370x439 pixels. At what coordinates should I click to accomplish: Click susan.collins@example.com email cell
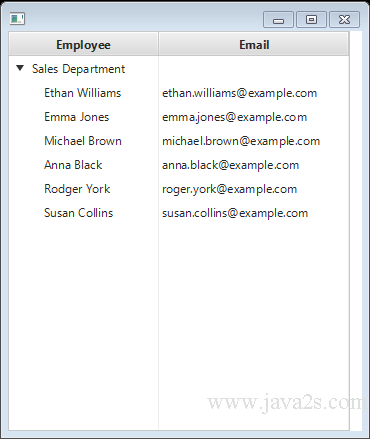(x=254, y=213)
